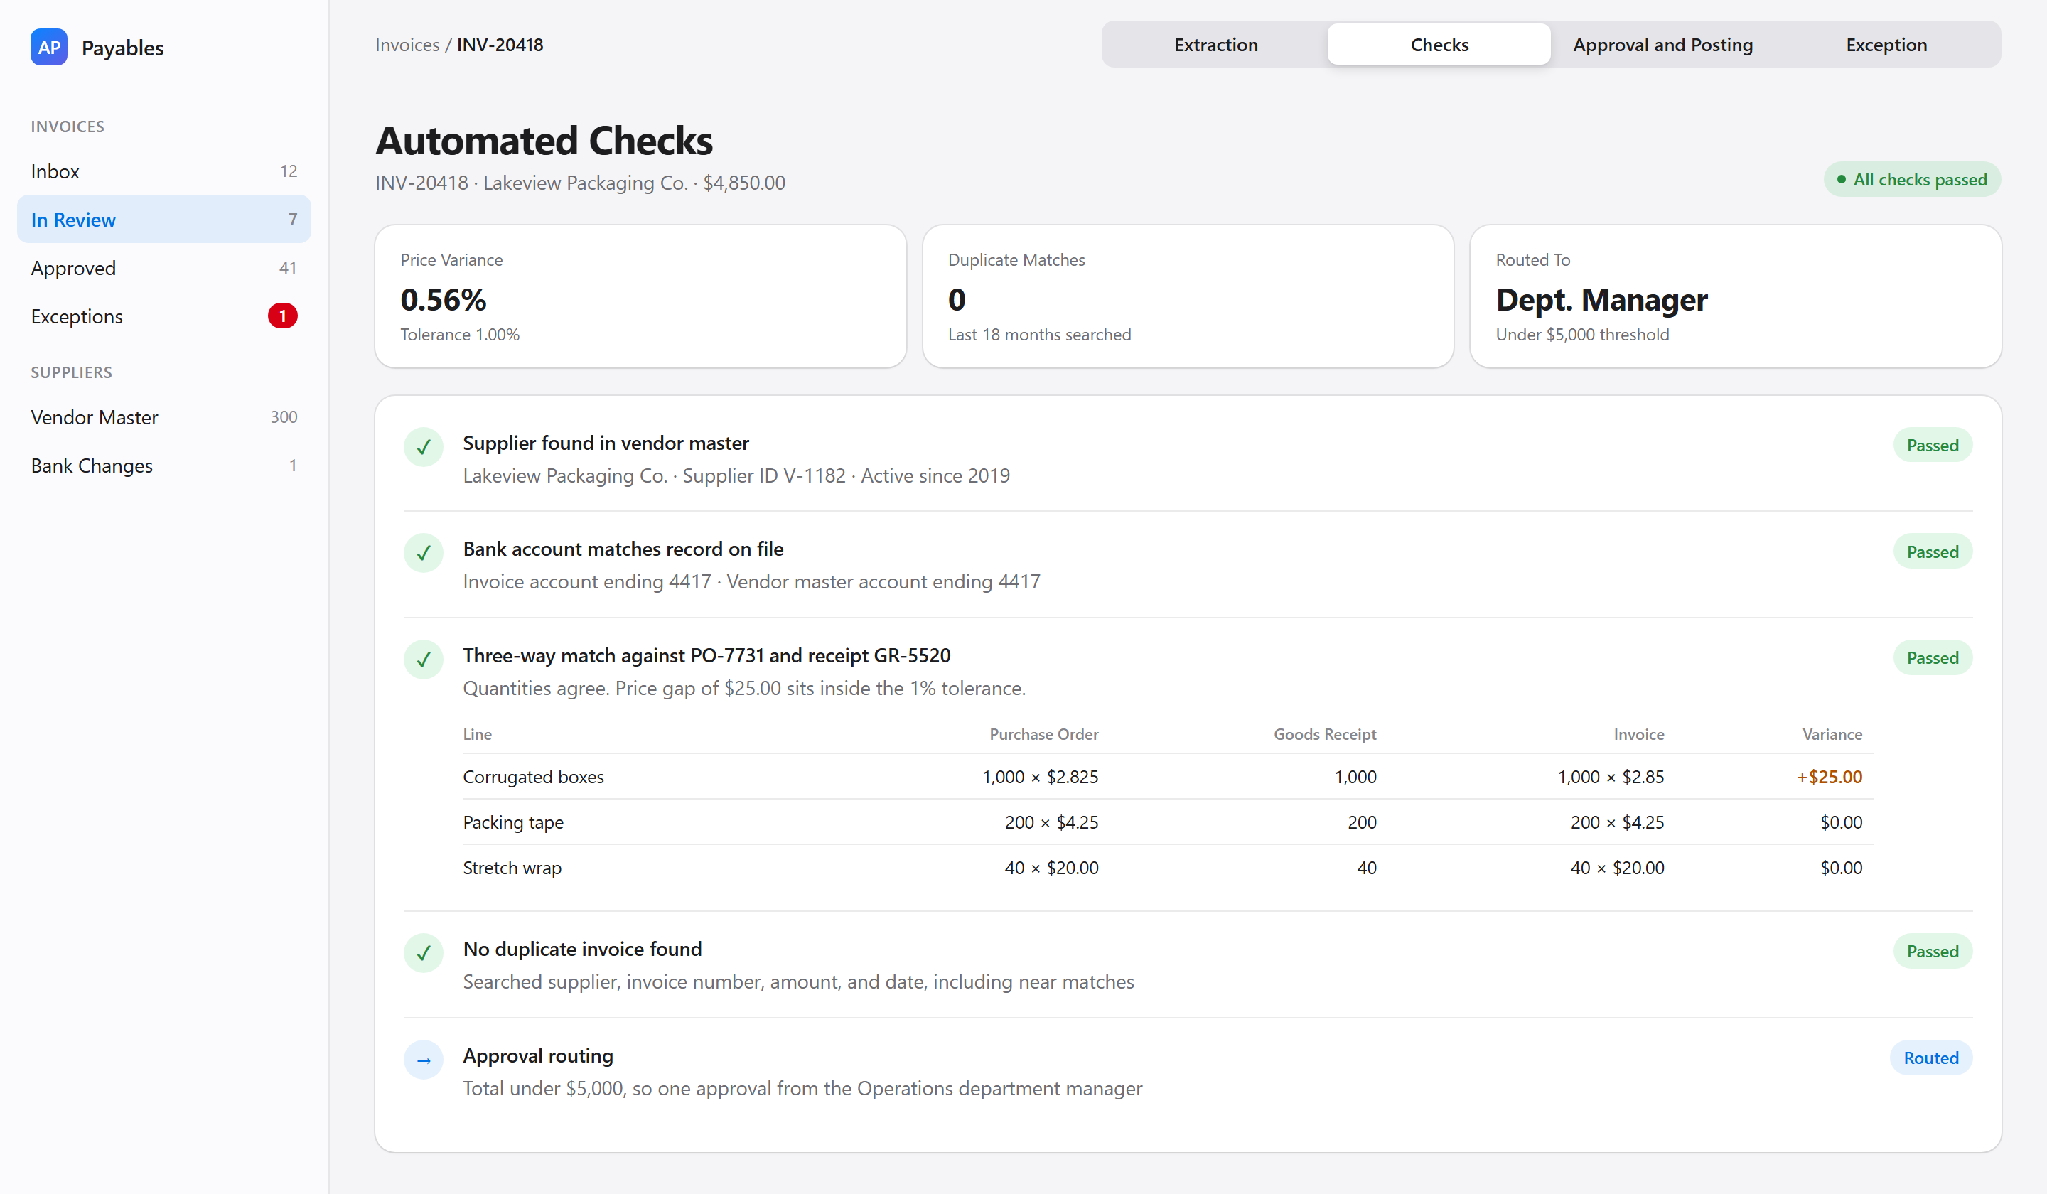This screenshot has height=1194, width=2047.
Task: Click the Passed badge for No duplicate invoice
Action: (x=1932, y=952)
